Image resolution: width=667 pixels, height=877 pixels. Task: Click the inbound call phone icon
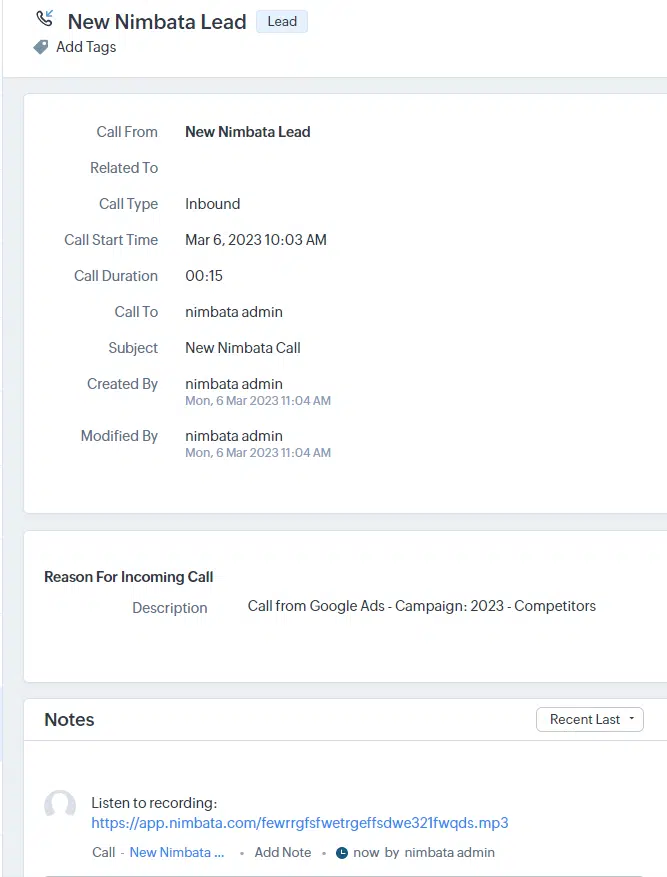pyautogui.click(x=45, y=18)
